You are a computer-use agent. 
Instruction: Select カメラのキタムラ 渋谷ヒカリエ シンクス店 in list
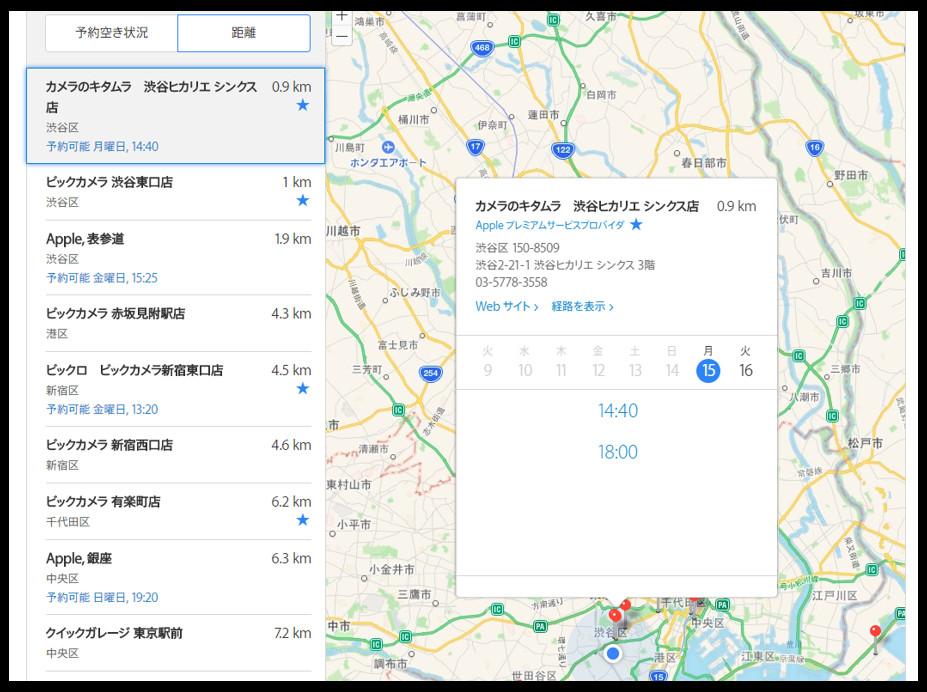tap(176, 116)
